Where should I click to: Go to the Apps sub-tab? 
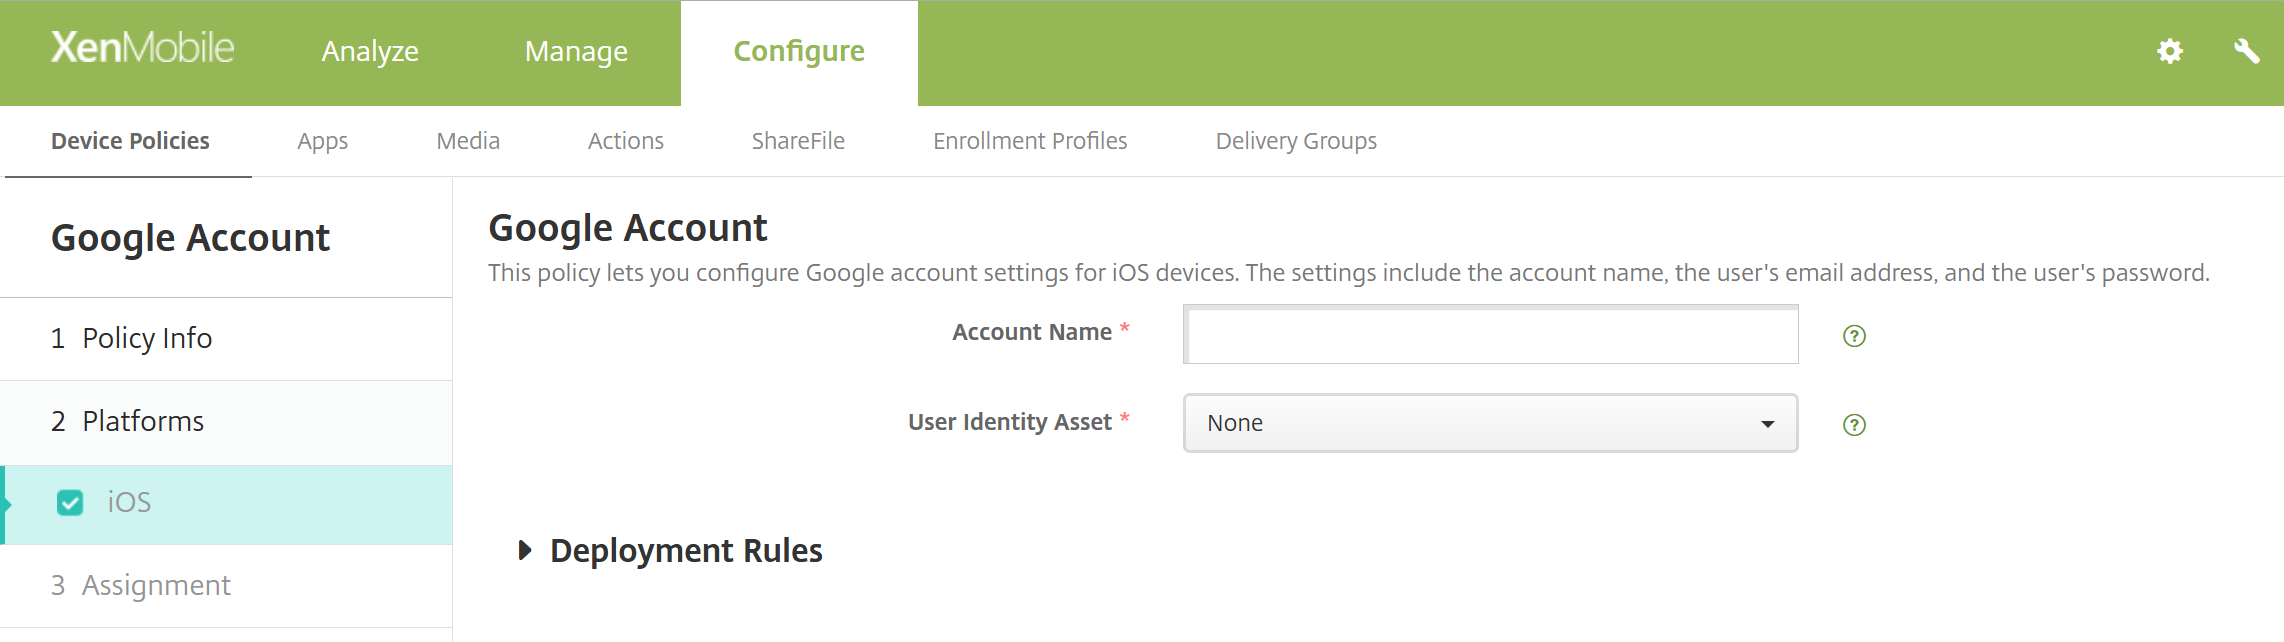[322, 141]
